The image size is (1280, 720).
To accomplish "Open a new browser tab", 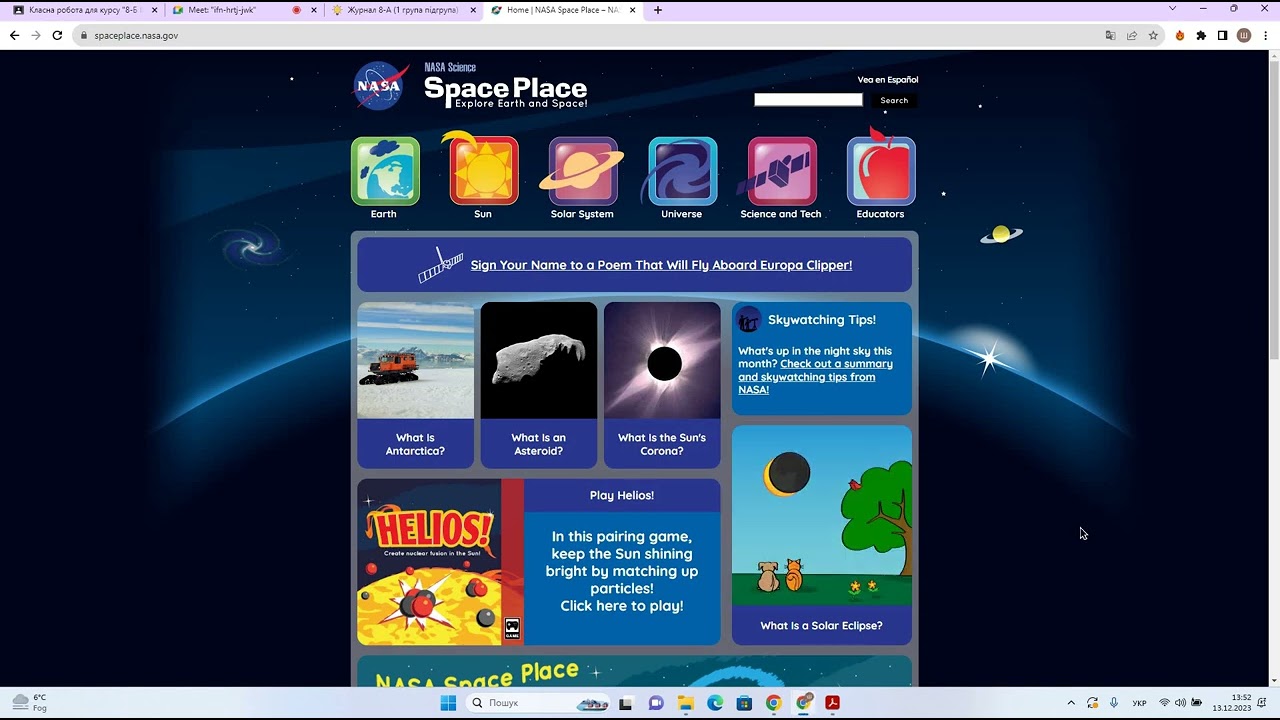I will [x=657, y=10].
